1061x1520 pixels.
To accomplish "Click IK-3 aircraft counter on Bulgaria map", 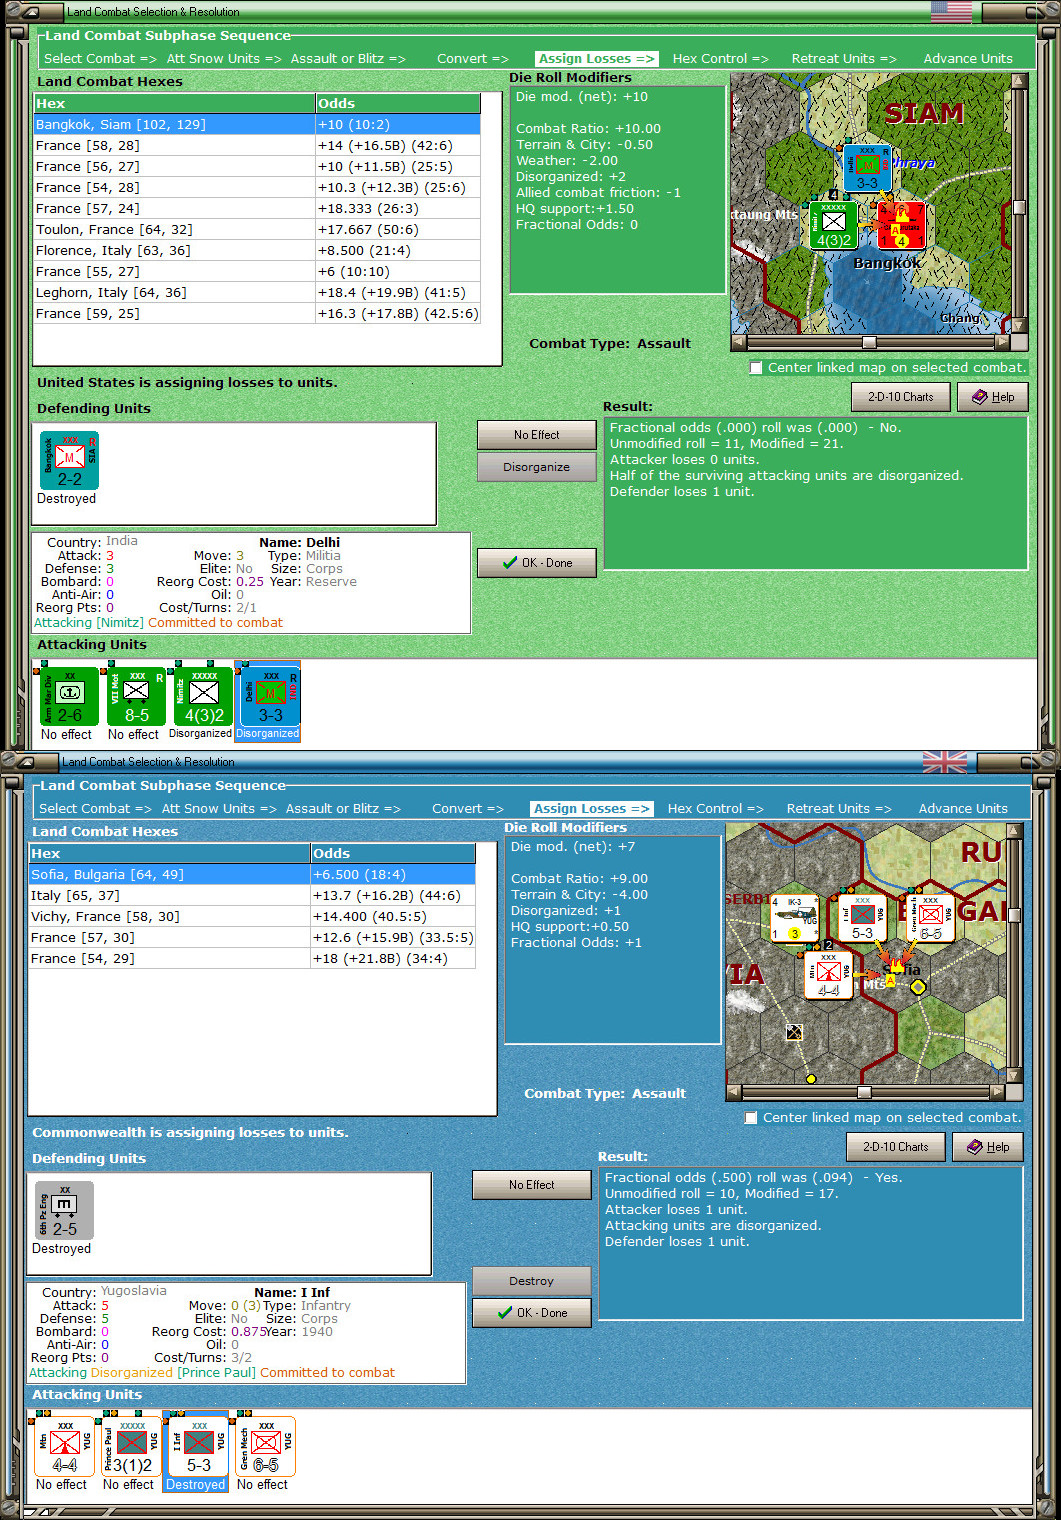I will (795, 919).
